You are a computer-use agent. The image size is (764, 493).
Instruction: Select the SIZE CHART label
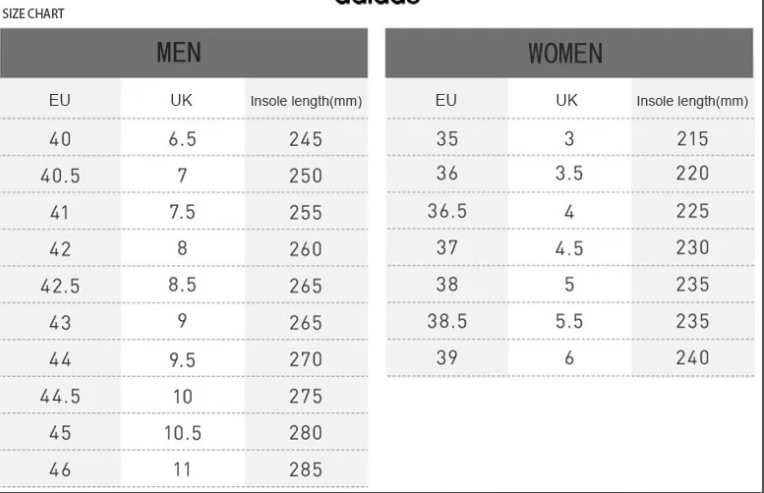tap(33, 14)
